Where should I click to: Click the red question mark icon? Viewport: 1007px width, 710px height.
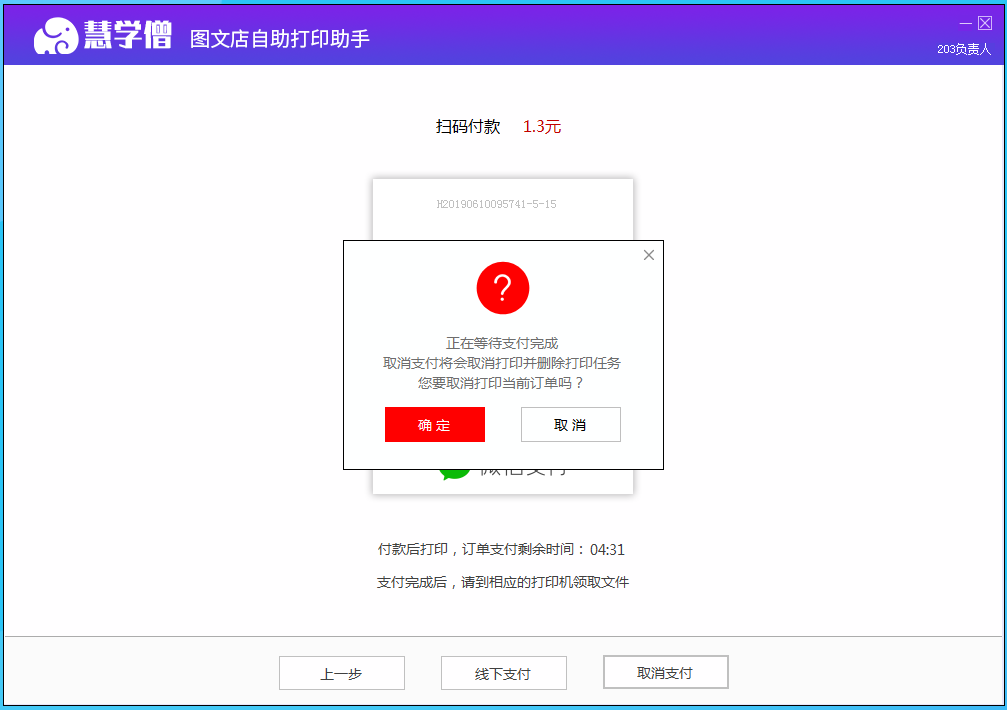pos(503,288)
